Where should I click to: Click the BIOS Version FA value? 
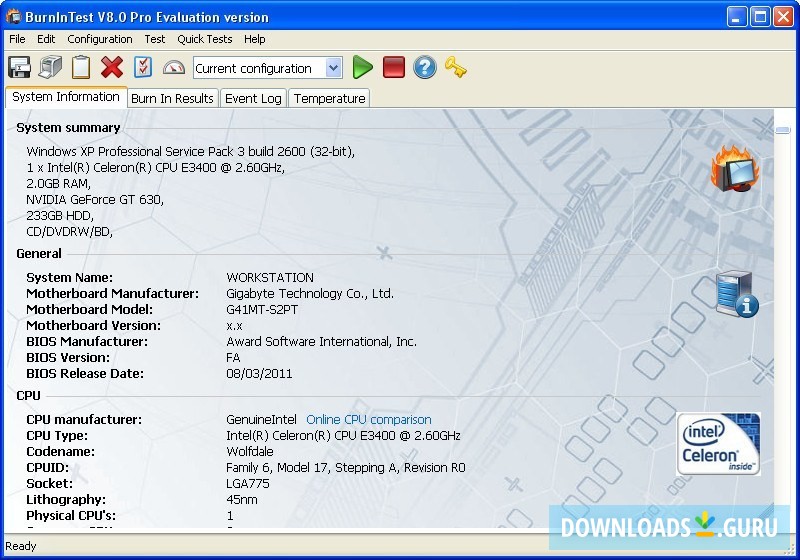pos(233,358)
